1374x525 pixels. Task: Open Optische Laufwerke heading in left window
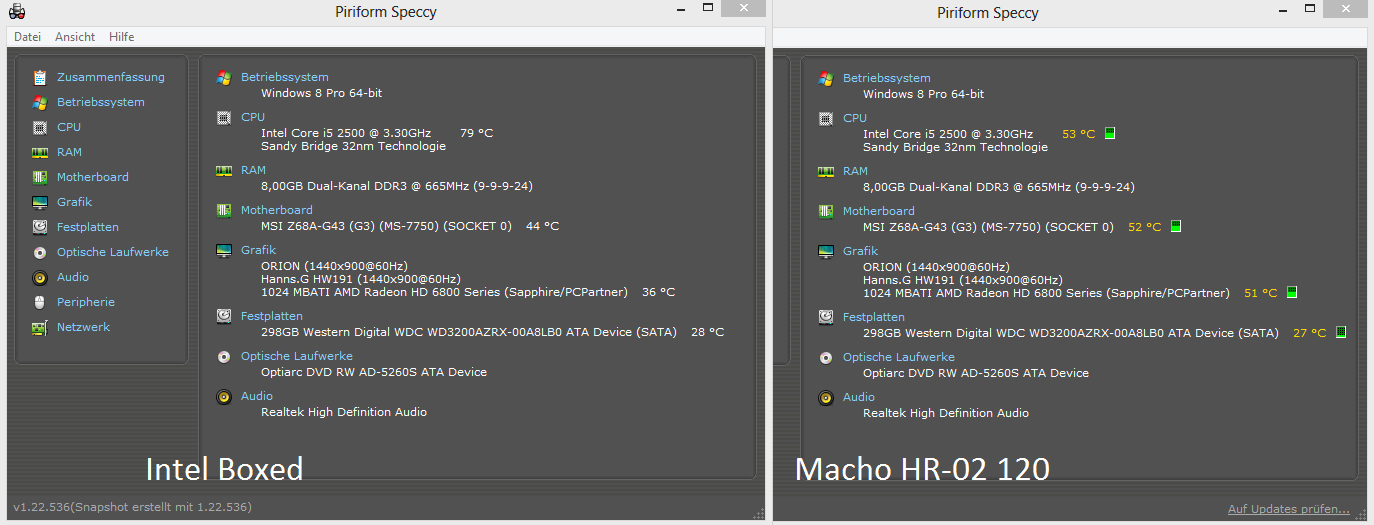297,356
